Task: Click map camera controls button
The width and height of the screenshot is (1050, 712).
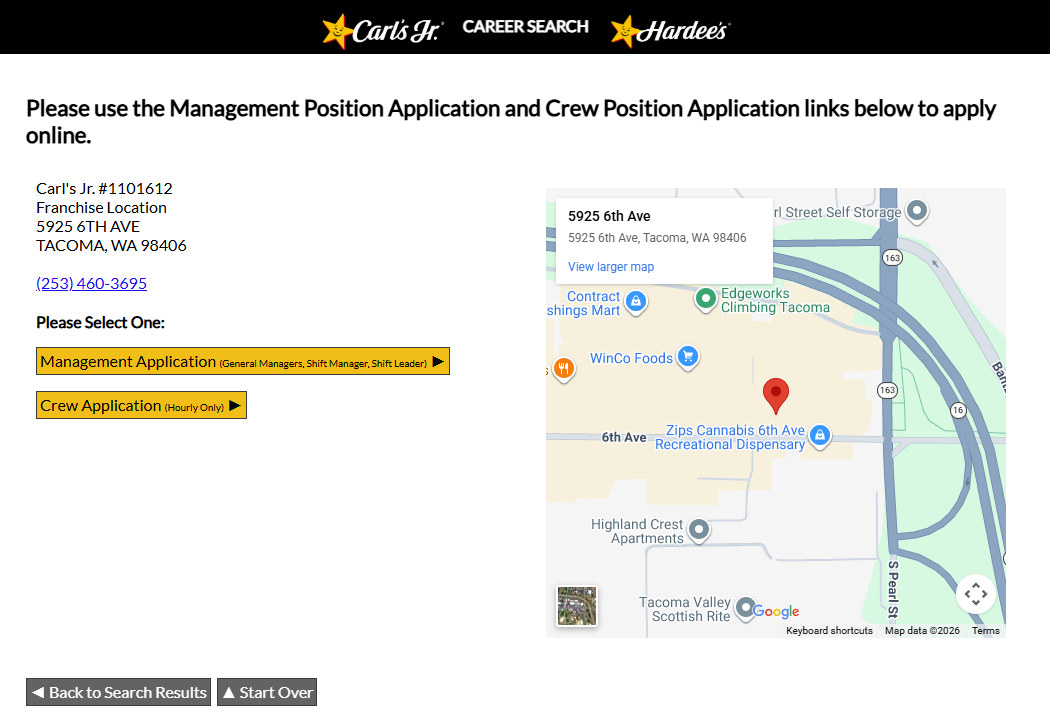Action: pos(976,593)
